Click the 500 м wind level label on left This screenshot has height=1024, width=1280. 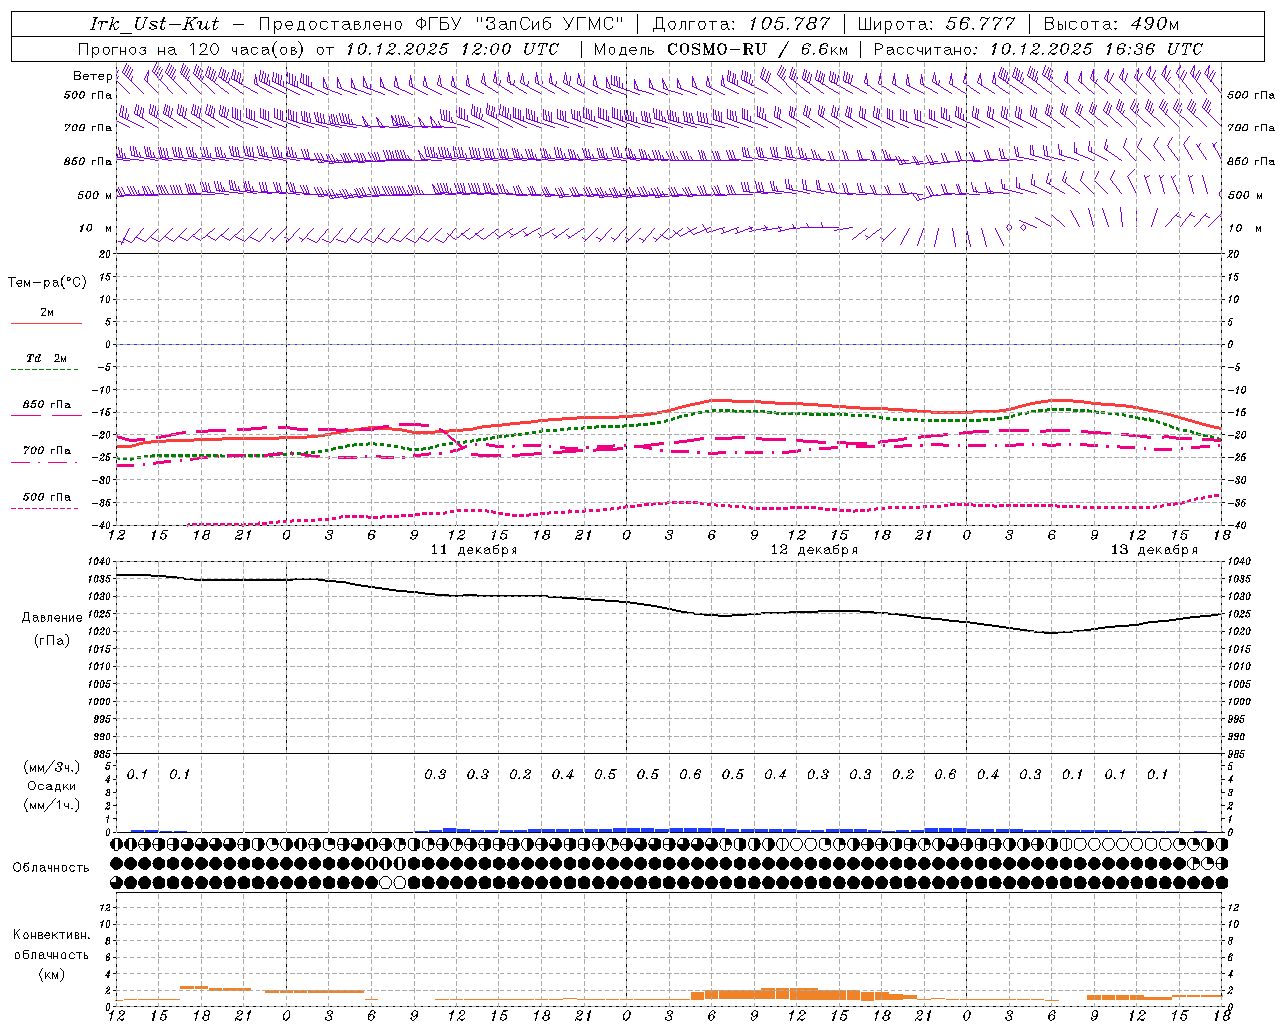[x=96, y=195]
